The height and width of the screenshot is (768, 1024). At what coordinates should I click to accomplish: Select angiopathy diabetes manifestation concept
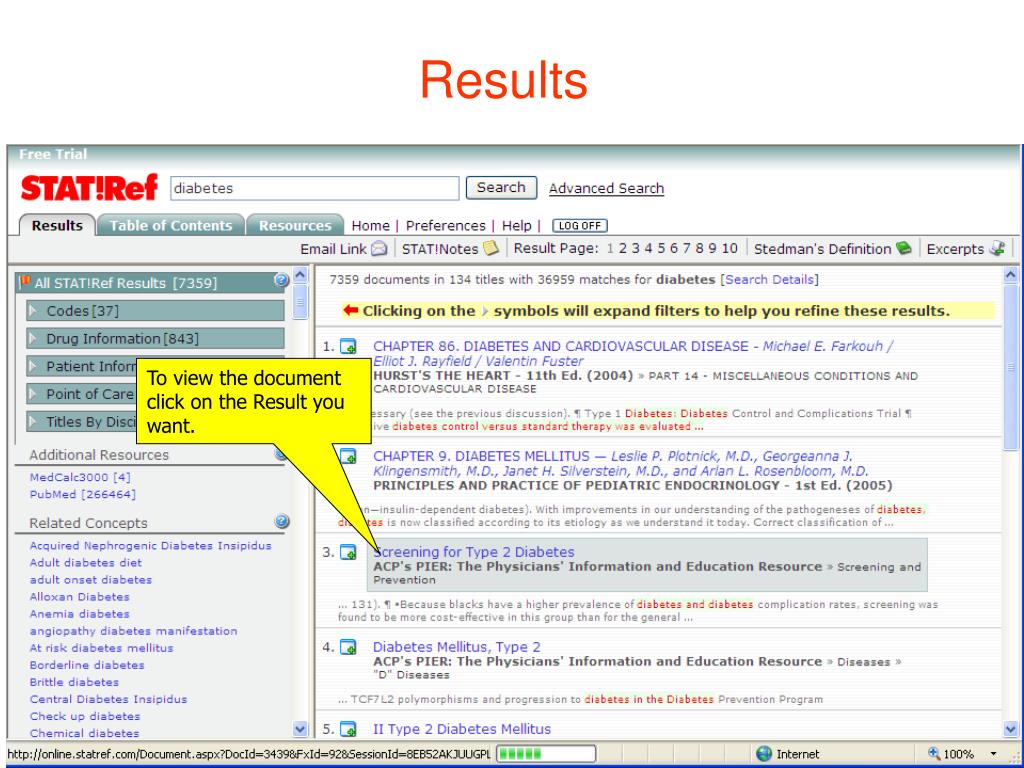tap(133, 631)
